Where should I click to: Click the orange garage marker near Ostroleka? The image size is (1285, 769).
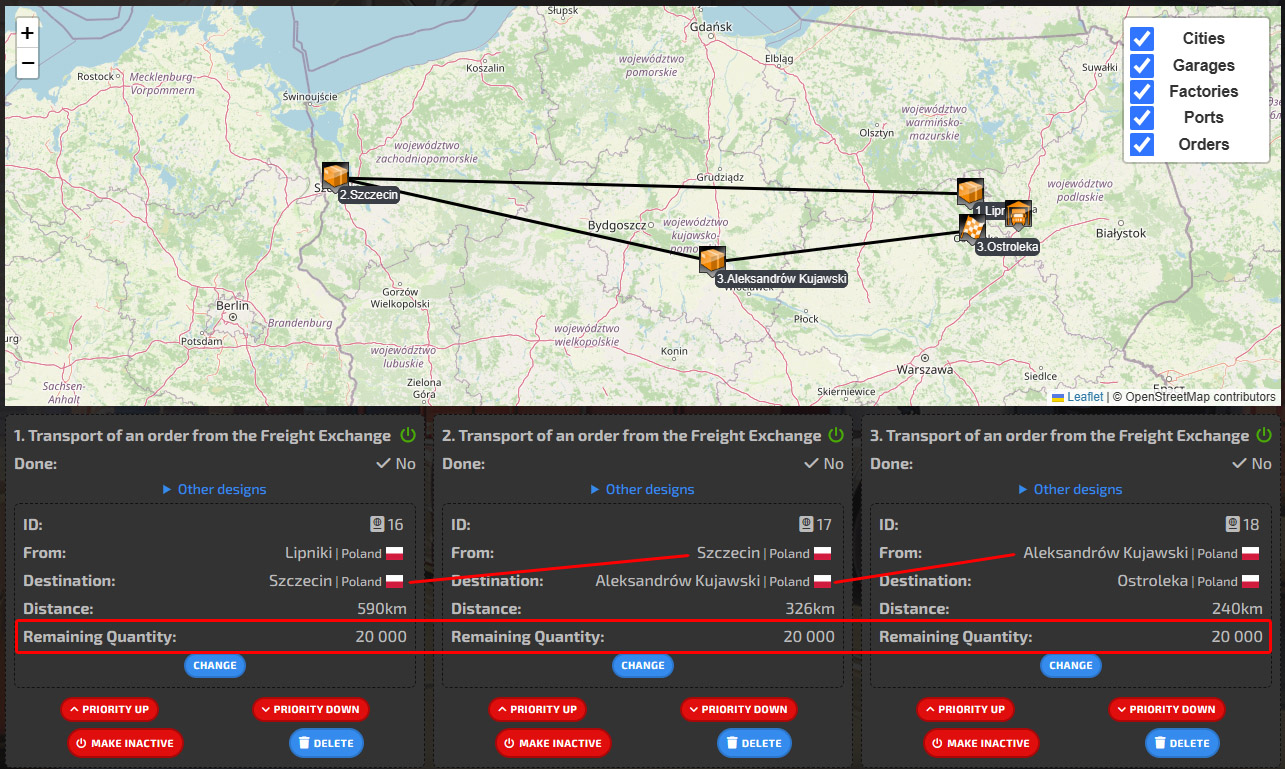[1018, 213]
